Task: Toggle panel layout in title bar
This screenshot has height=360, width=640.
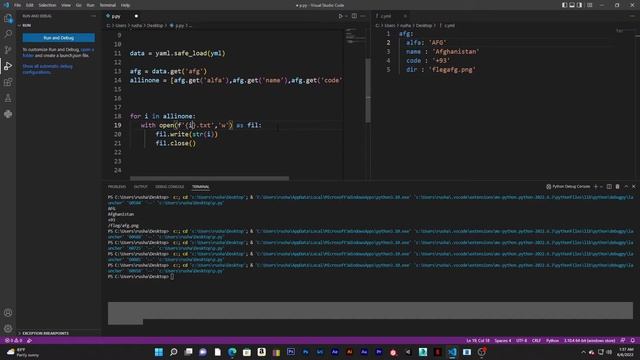Action: point(572,5)
